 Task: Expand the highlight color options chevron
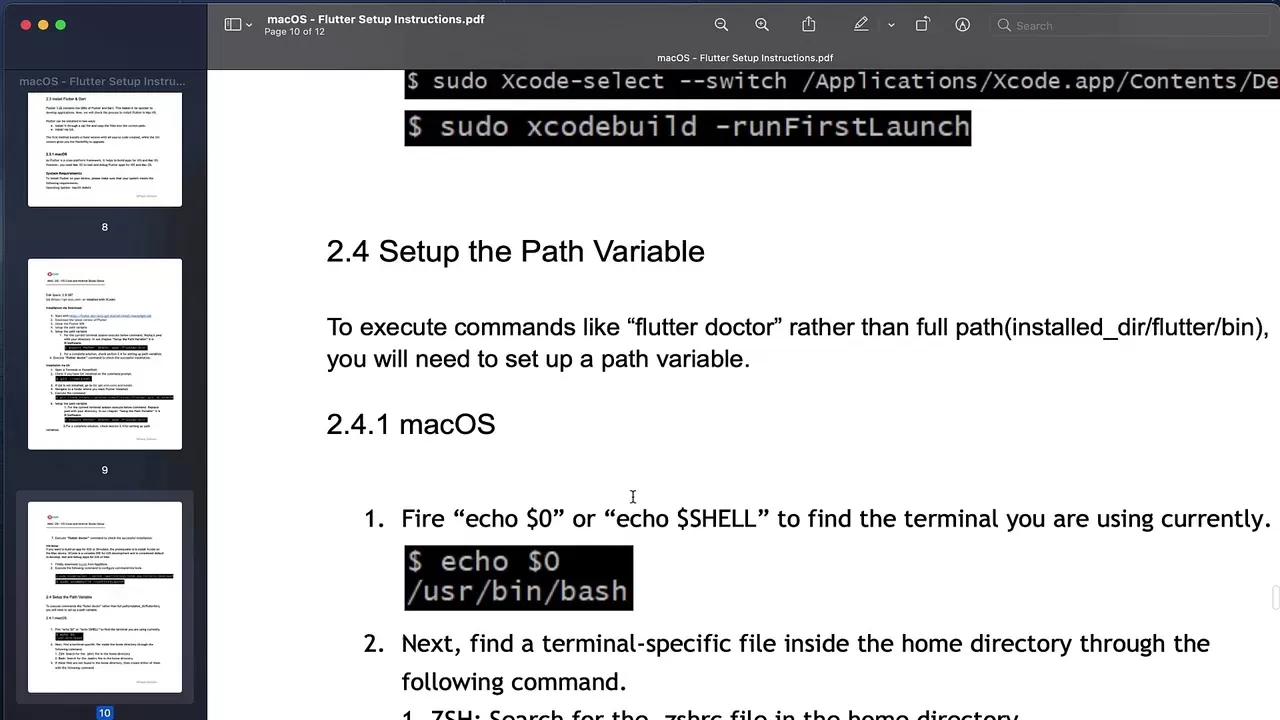click(x=890, y=25)
